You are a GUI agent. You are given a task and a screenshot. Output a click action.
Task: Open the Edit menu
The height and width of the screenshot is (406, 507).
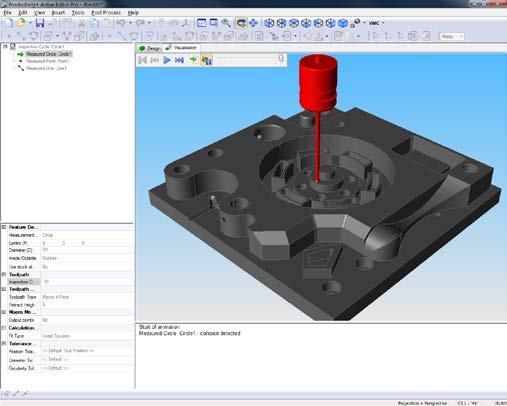click(23, 13)
